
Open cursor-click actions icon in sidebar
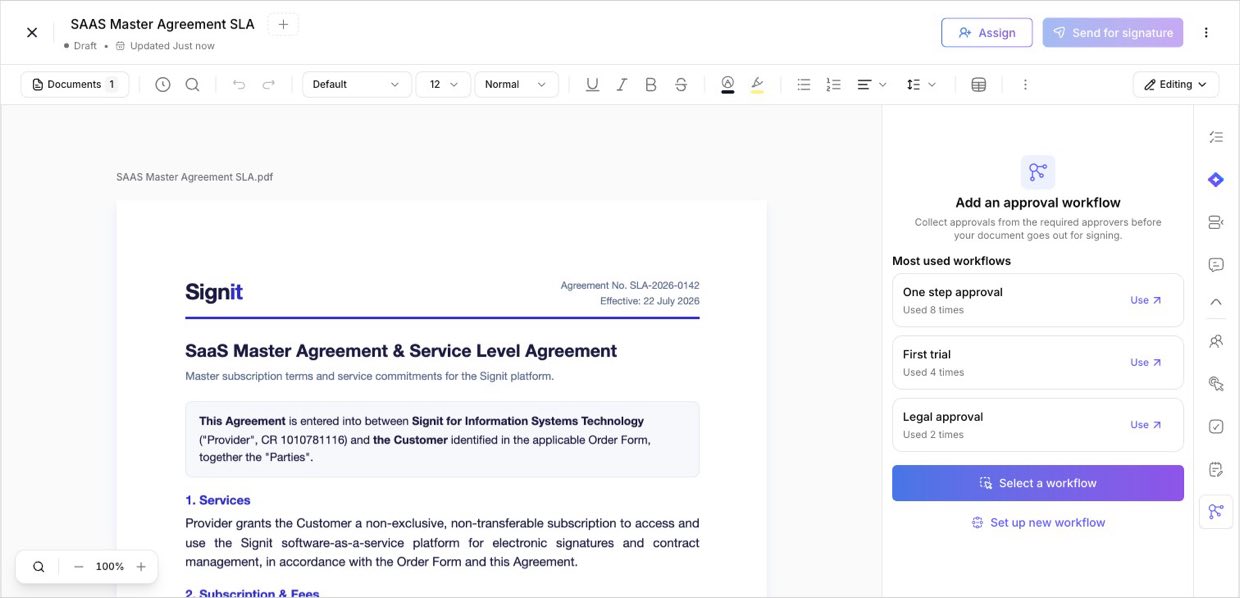pos(1216,384)
